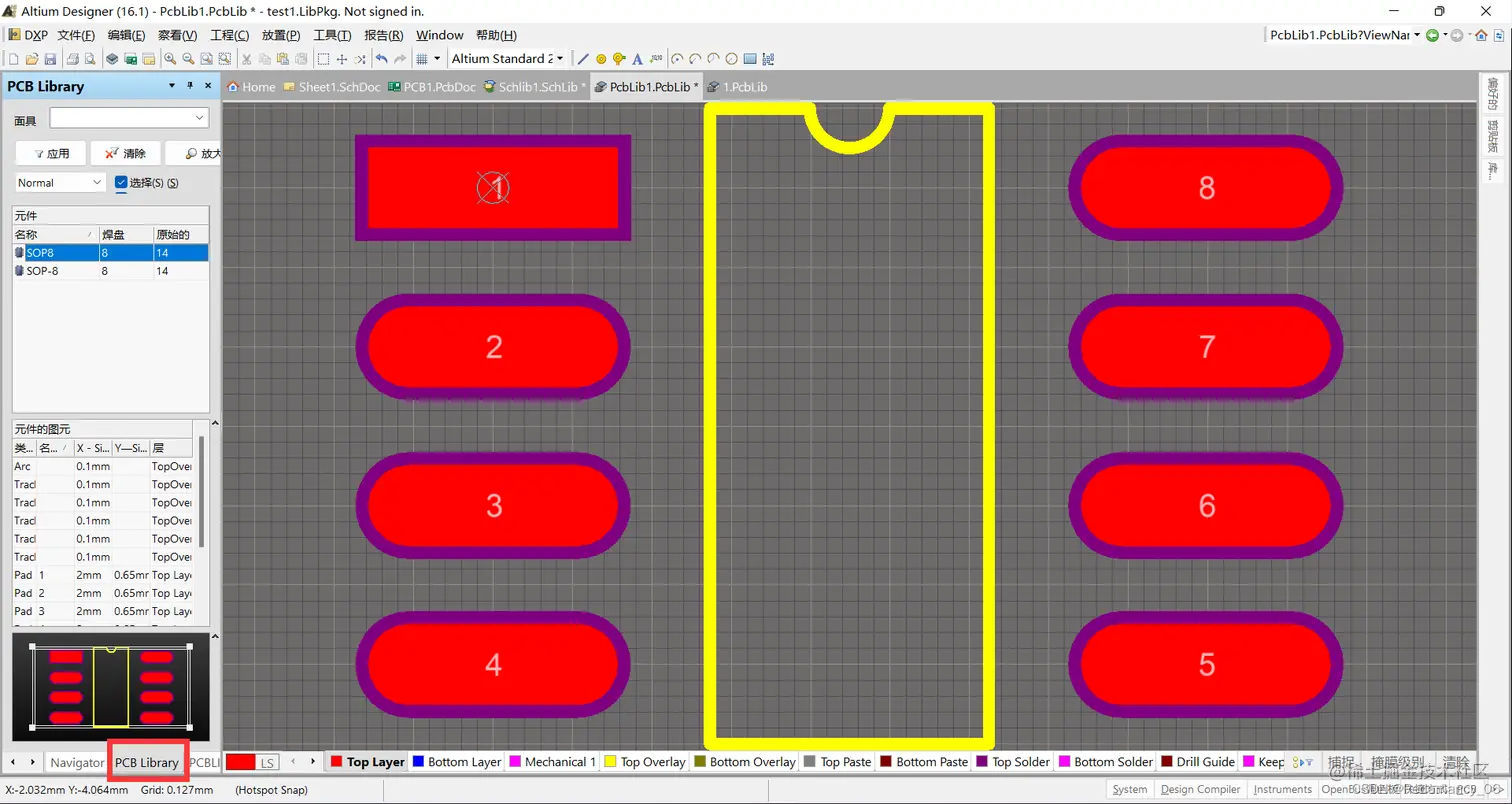Pin the PCB Library panel
Image resolution: width=1512 pixels, height=804 pixels.
tap(190, 86)
